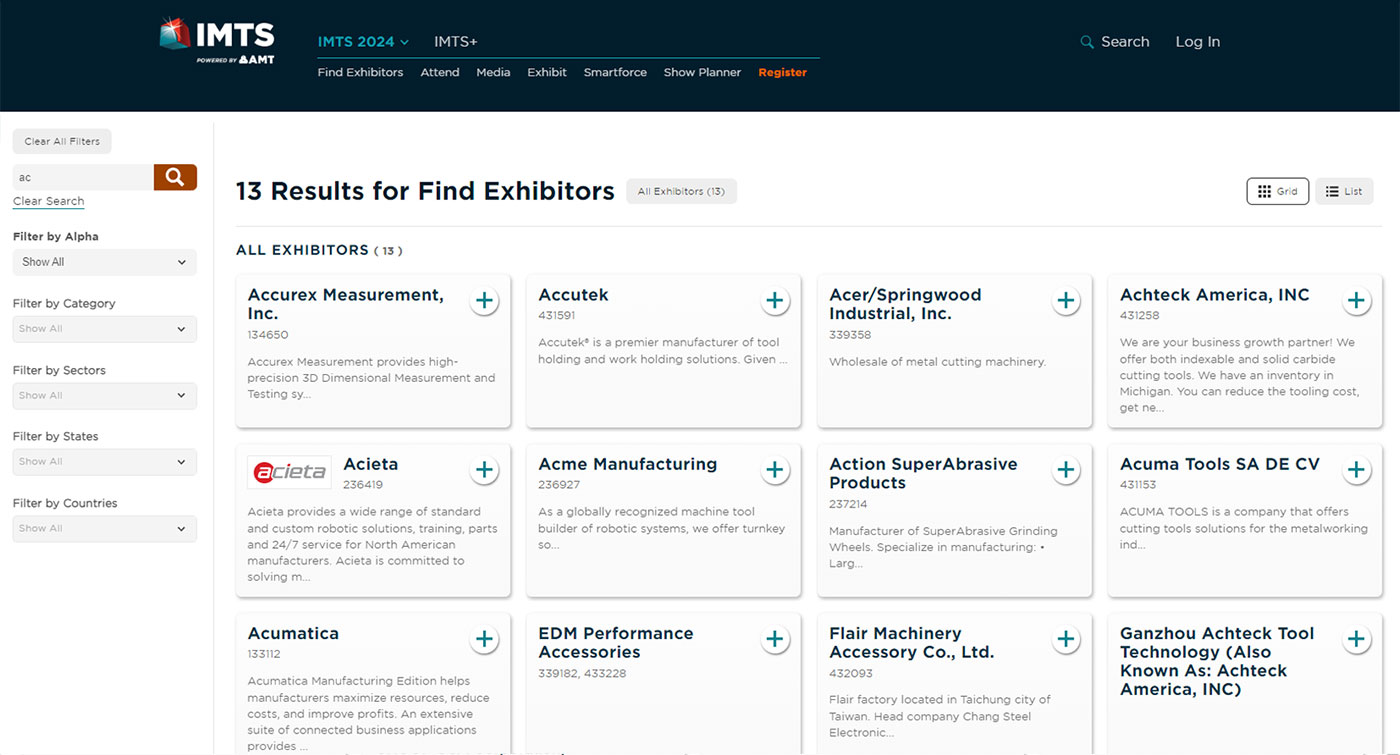
Task: Click the header Search magnifier icon
Action: coord(1087,42)
